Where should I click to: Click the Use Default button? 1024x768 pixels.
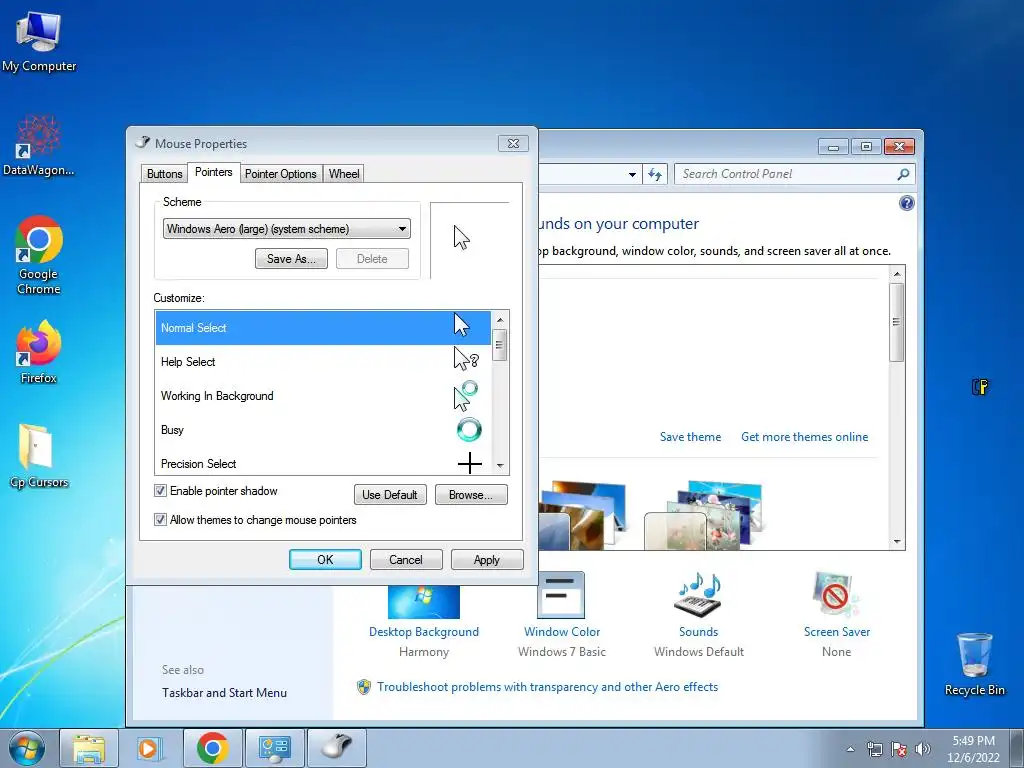pos(390,494)
